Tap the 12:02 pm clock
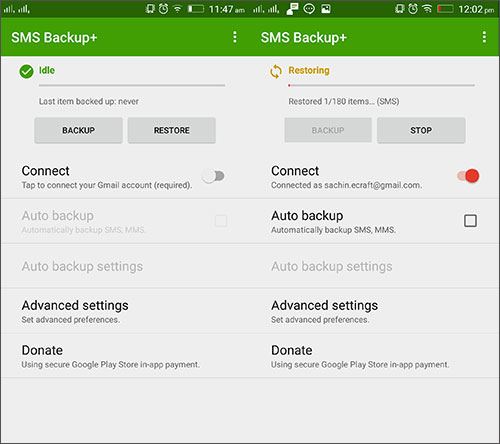500x444 pixels. tap(476, 9)
